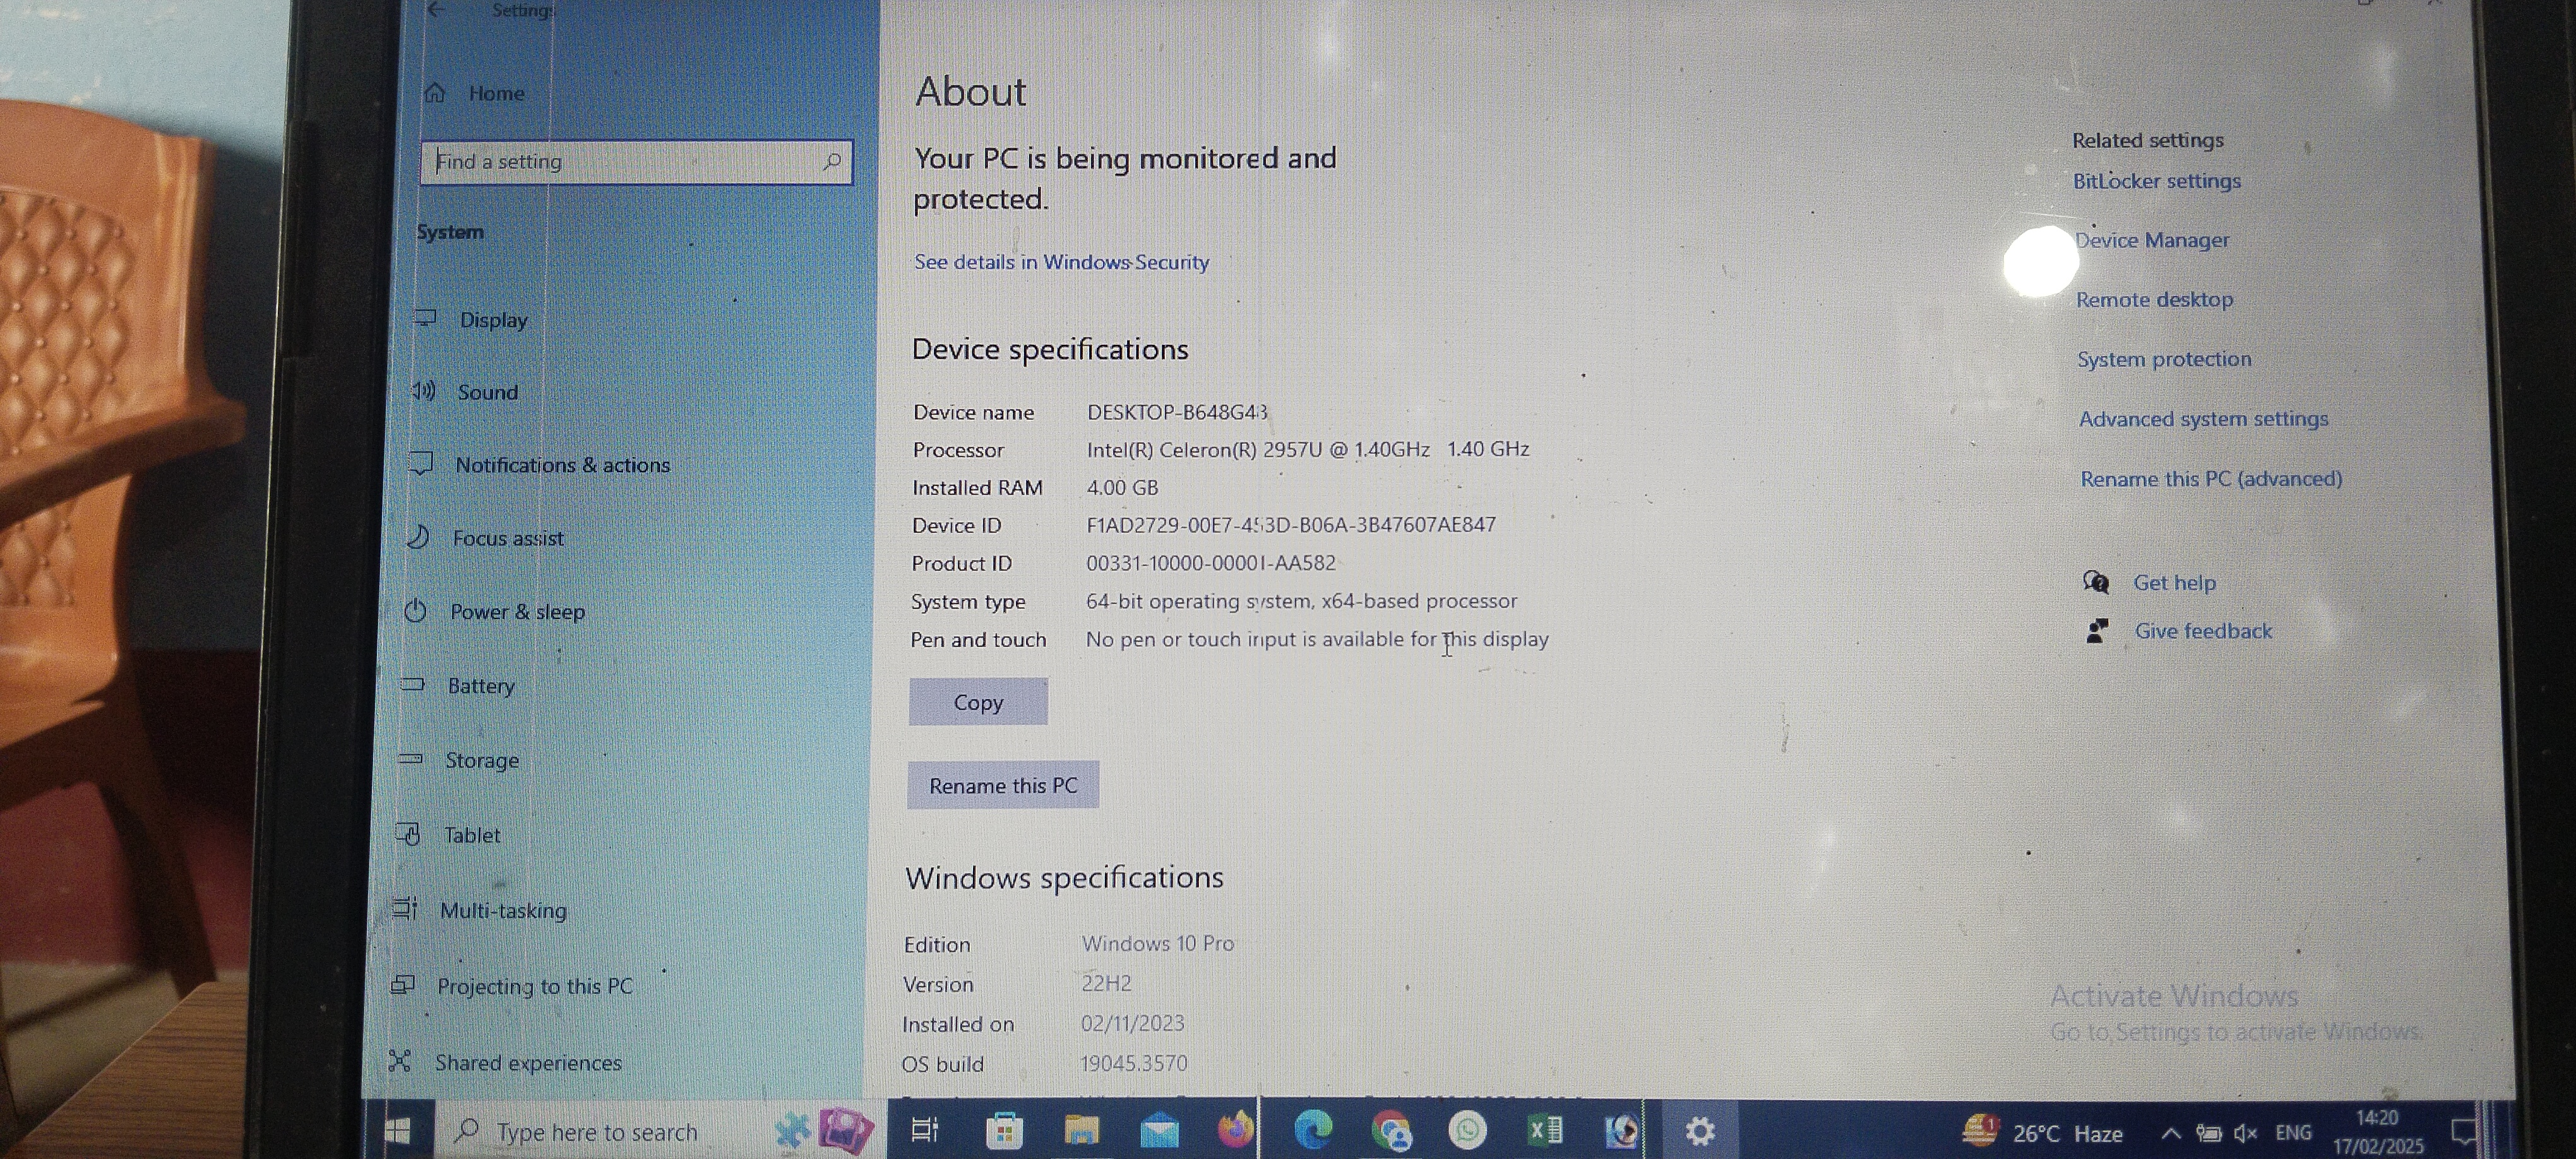This screenshot has width=2576, height=1159.
Task: Open Projecting to this PC
Action: click(512, 987)
